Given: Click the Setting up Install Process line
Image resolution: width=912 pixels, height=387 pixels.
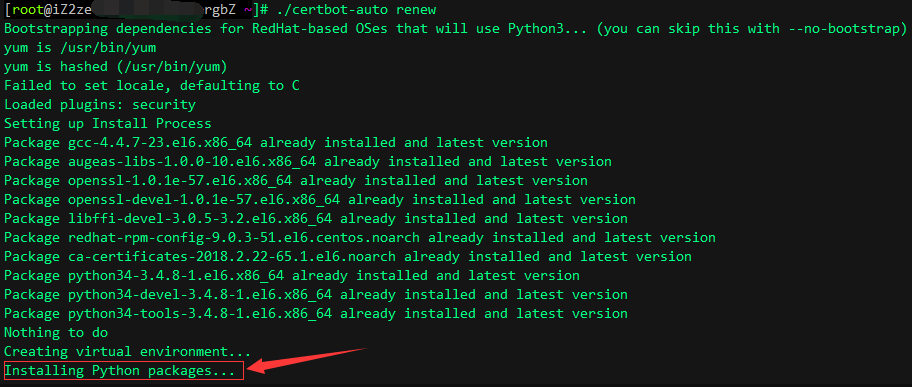Looking at the screenshot, I should coord(108,123).
